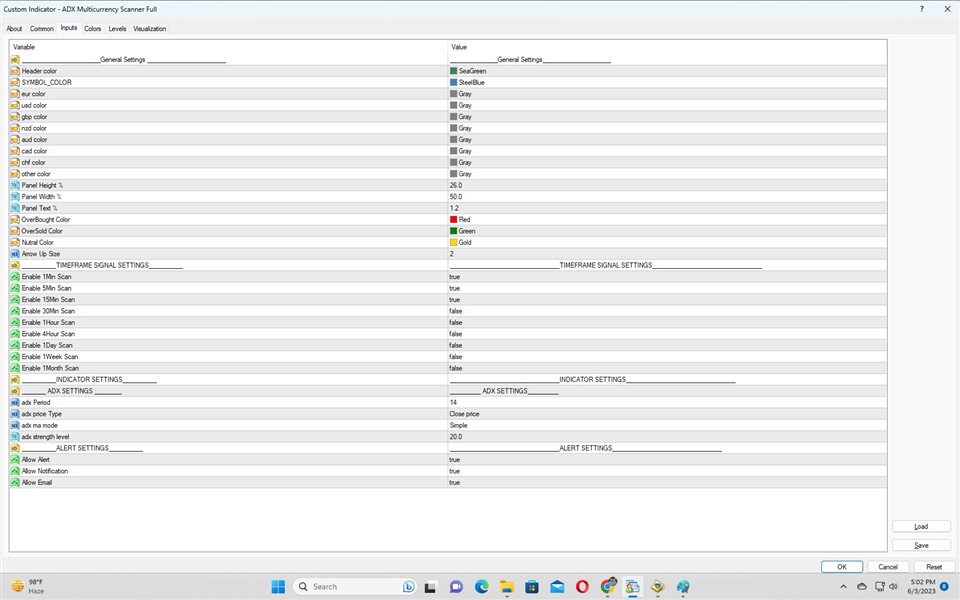Screen dimensions: 960x600
Task: Click the SeaGreen Header color swatch
Action: tap(454, 71)
